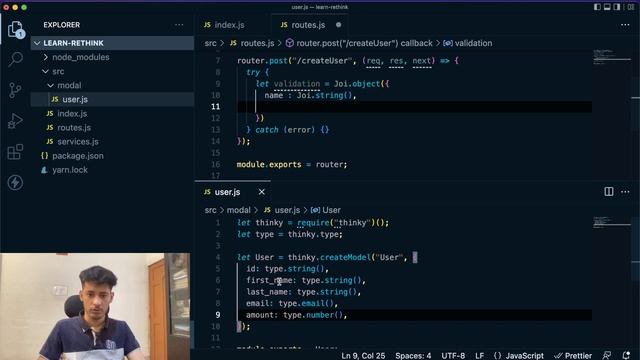Click the unsaved dot on routes.js tab
Screen dimensions: 640x360
click(x=338, y=25)
